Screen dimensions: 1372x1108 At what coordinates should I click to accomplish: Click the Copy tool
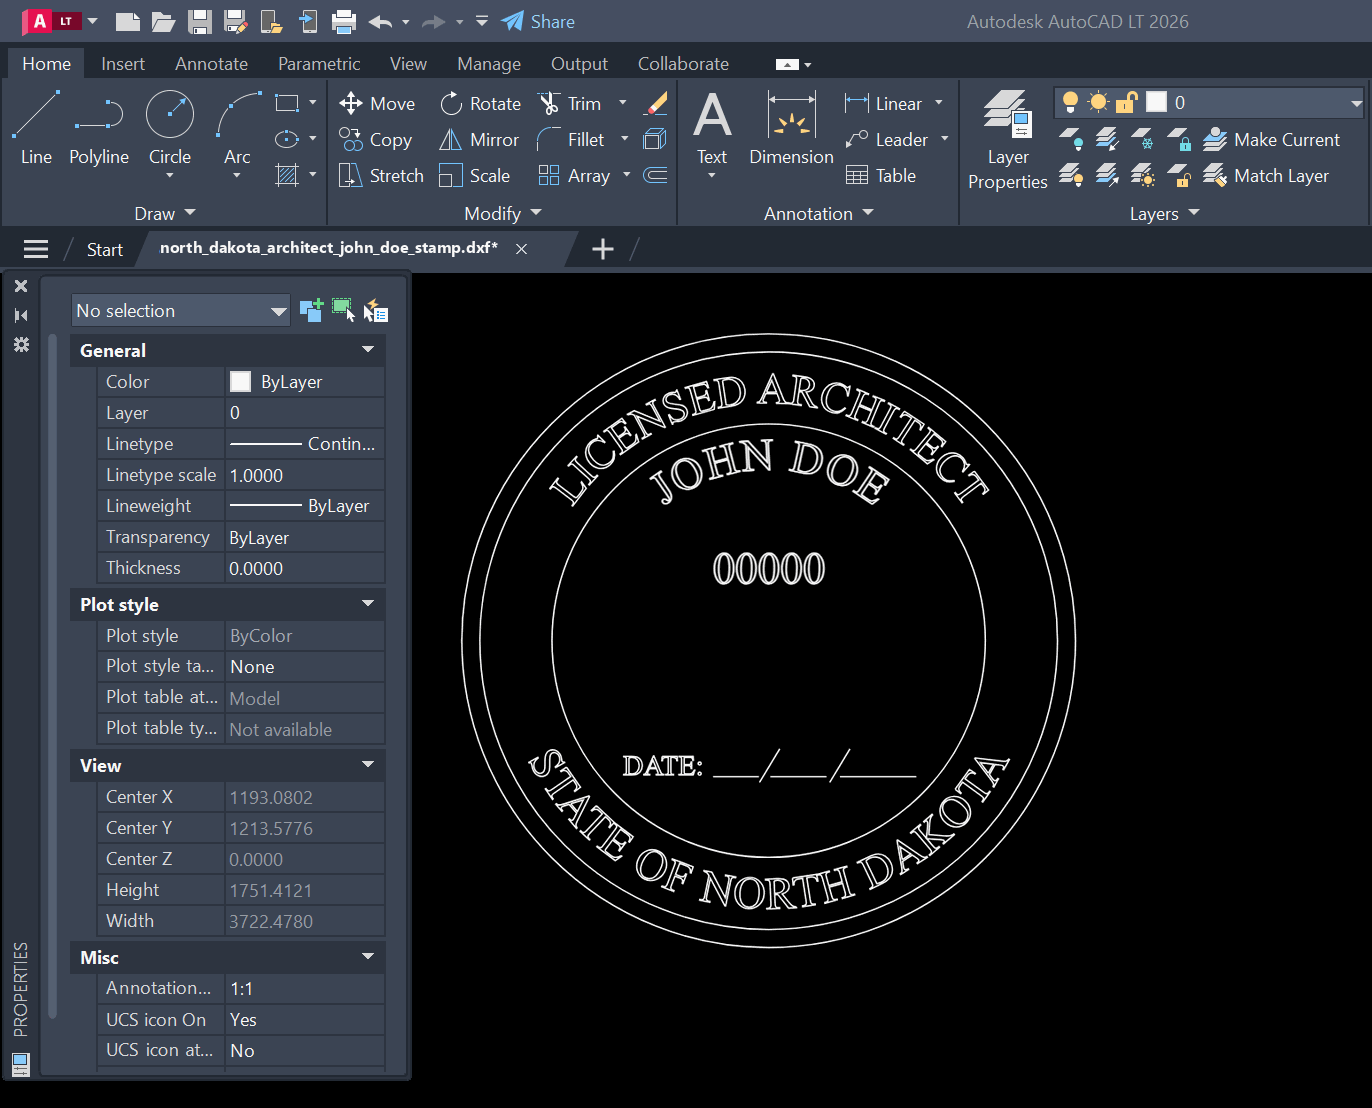tap(375, 140)
